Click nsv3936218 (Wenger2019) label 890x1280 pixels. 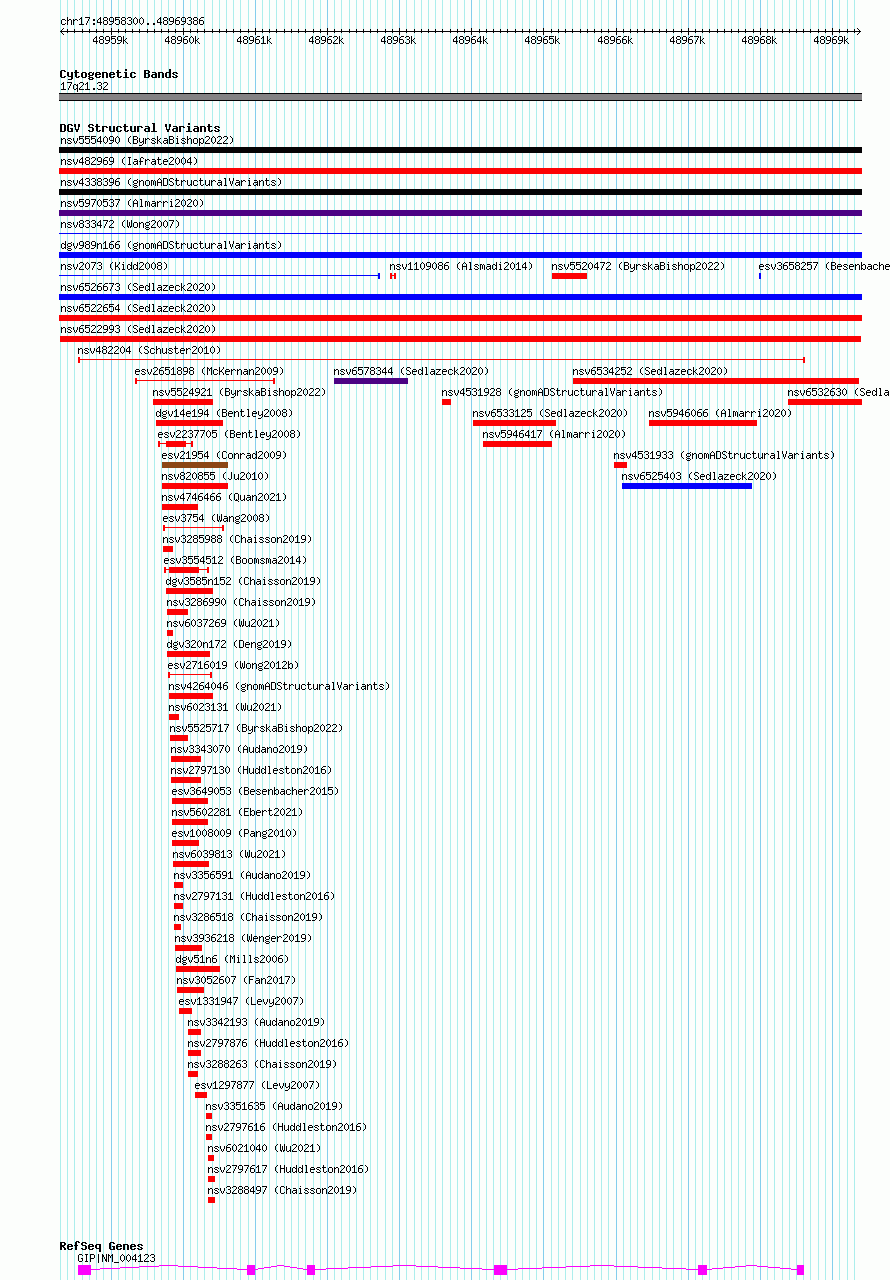(x=243, y=938)
